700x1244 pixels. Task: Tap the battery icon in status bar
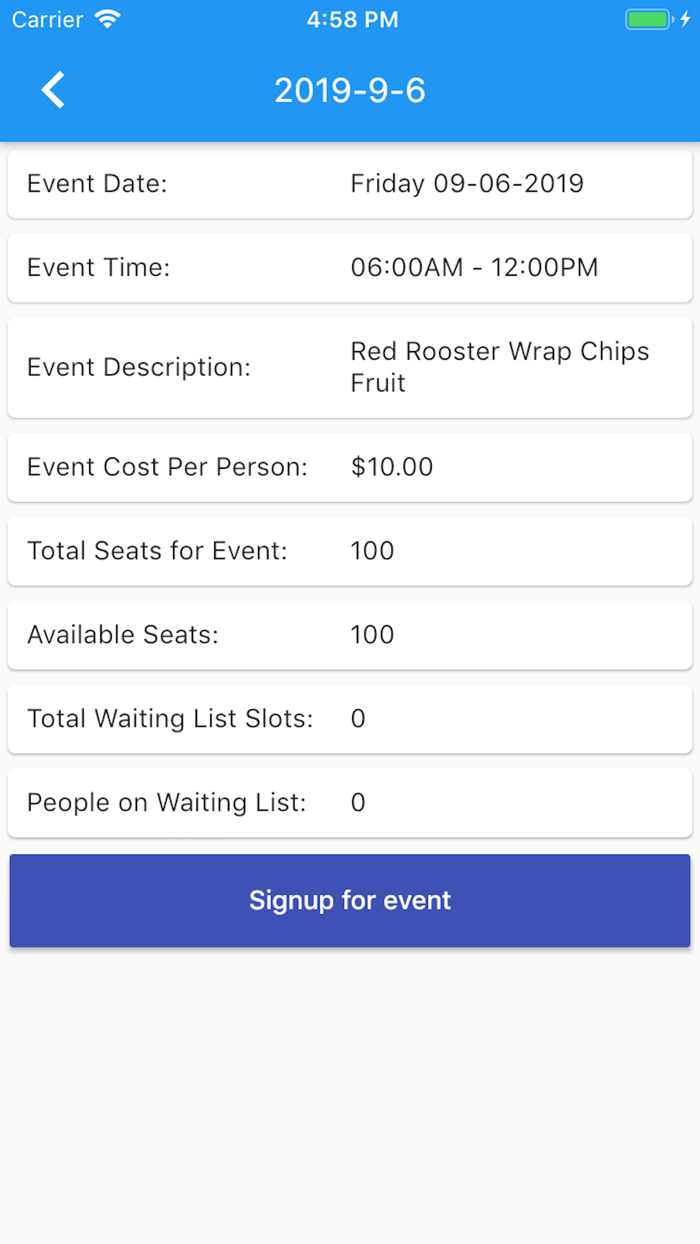point(648,19)
